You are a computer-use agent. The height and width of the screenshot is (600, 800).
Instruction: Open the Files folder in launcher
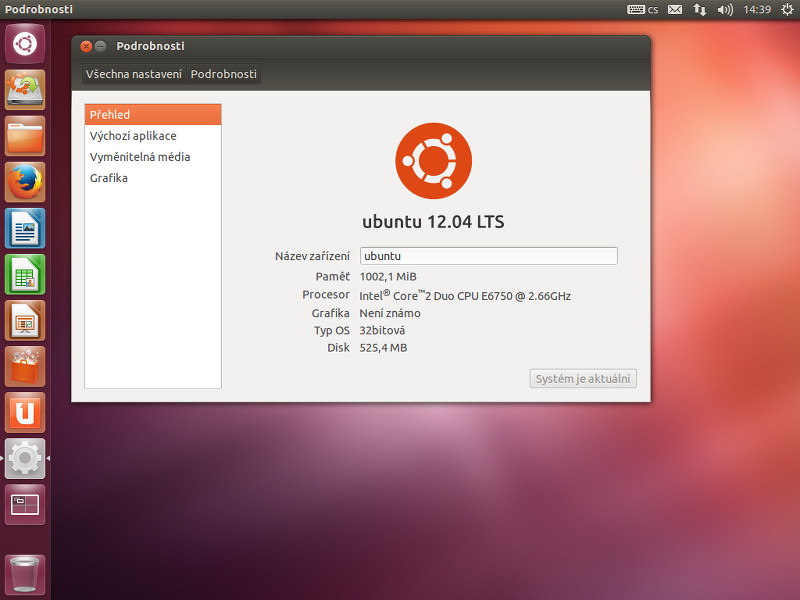click(25, 136)
